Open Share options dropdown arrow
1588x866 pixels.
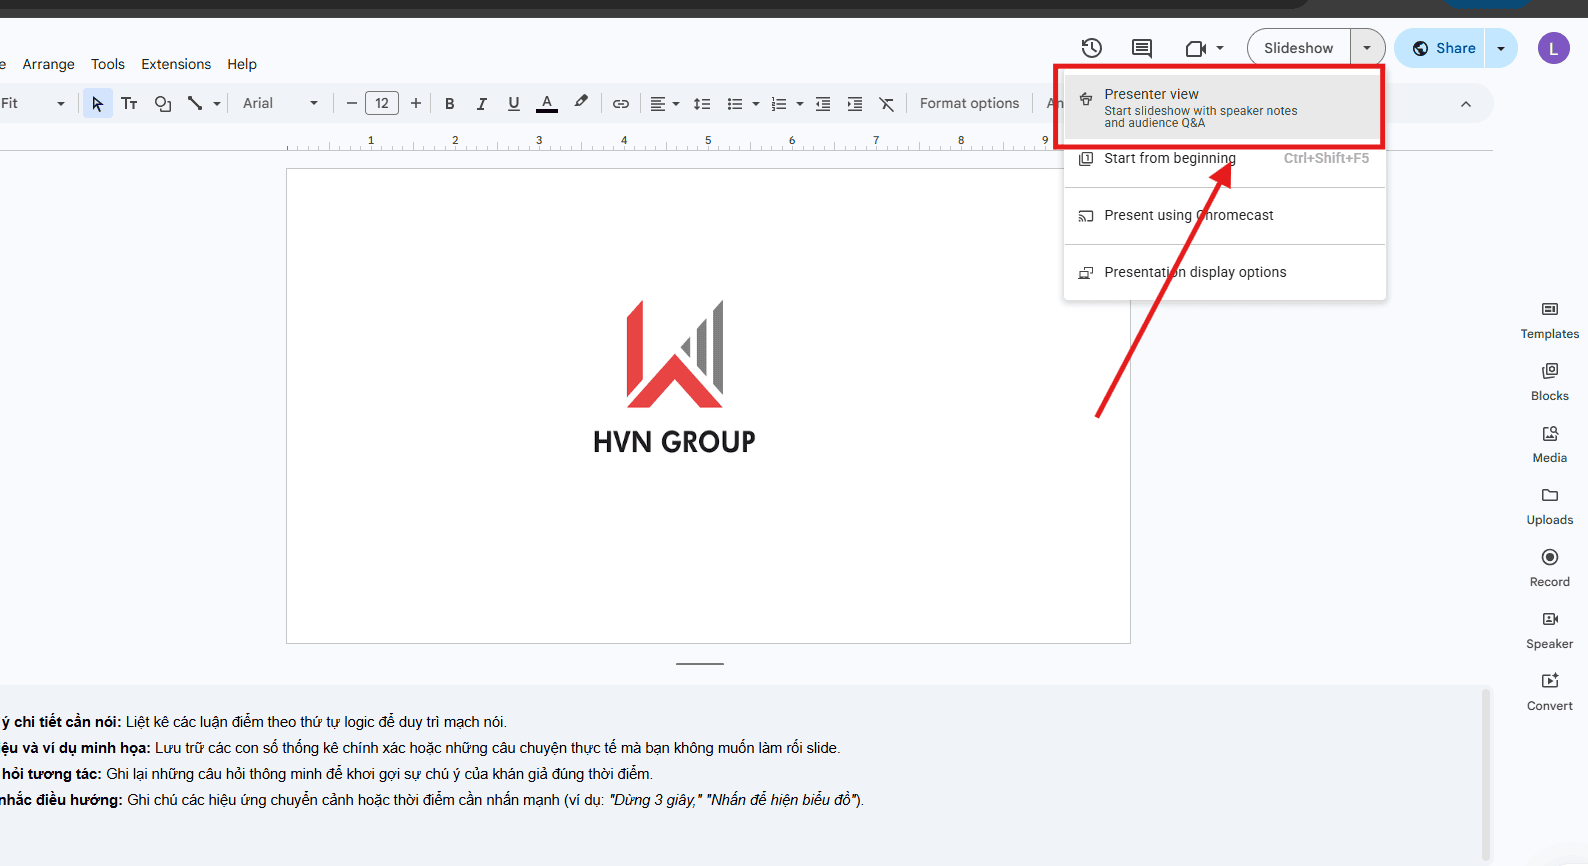[x=1501, y=48]
